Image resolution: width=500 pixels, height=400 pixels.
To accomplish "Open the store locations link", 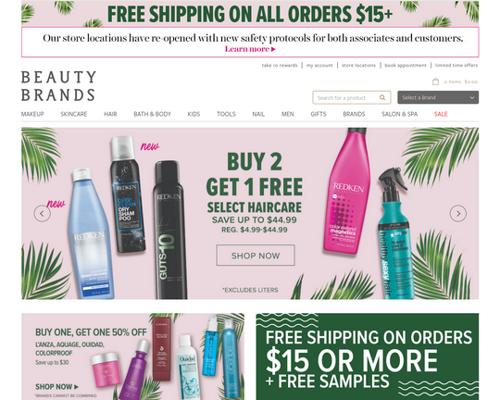I will click(x=358, y=65).
